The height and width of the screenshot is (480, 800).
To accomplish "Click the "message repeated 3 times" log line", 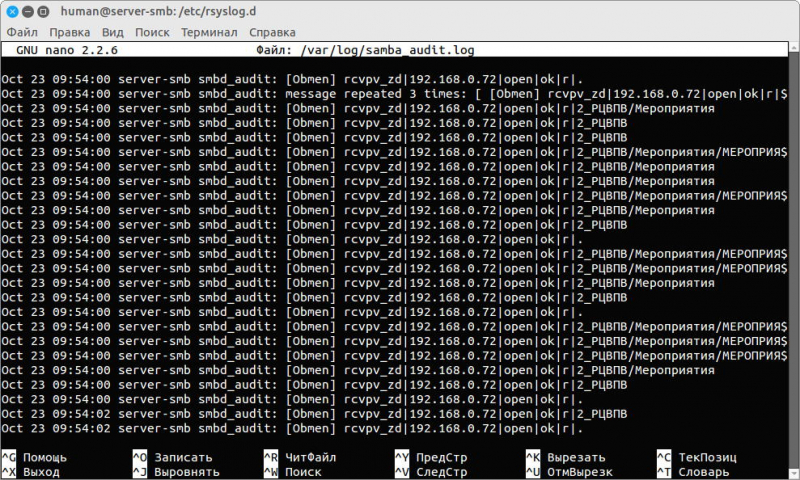I will [400, 94].
